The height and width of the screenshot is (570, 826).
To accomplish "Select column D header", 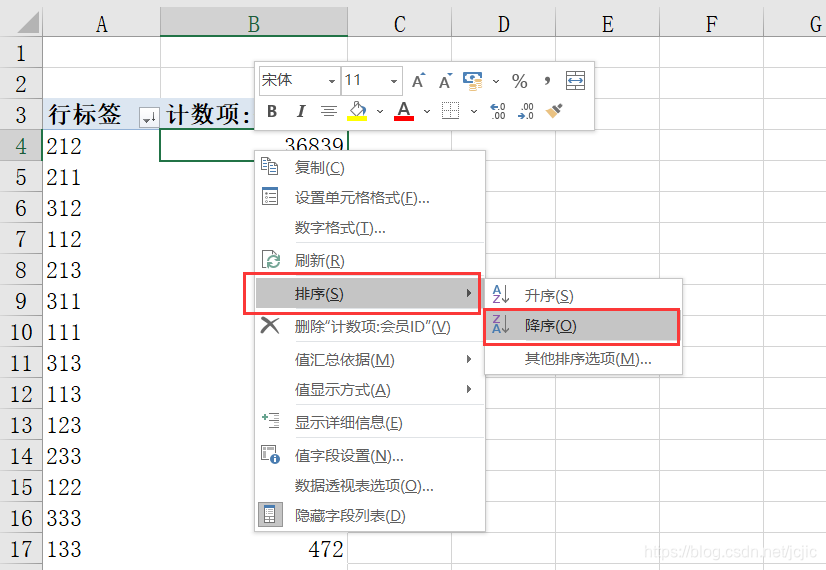I will click(x=504, y=23).
